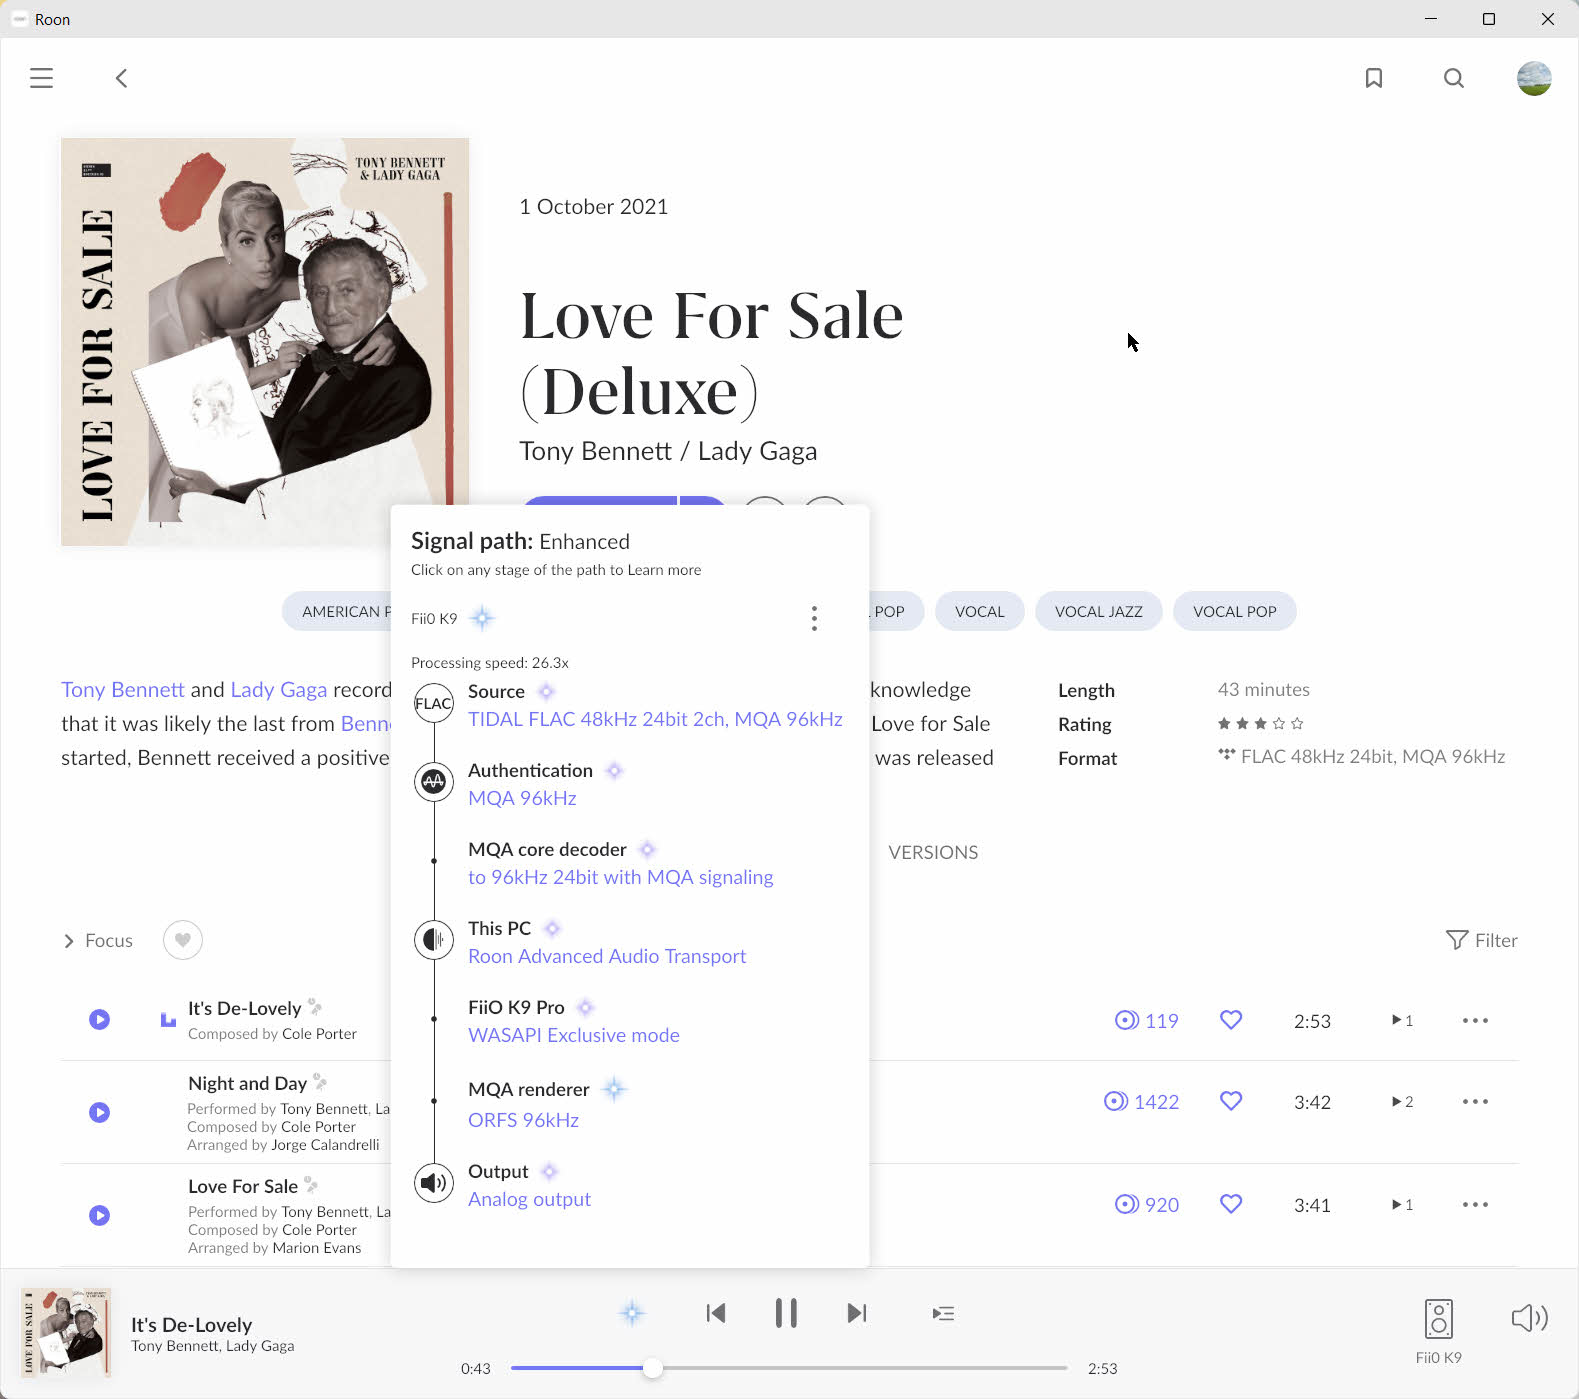The image size is (1579, 1399).
Task: Open the play queue icon
Action: click(943, 1313)
